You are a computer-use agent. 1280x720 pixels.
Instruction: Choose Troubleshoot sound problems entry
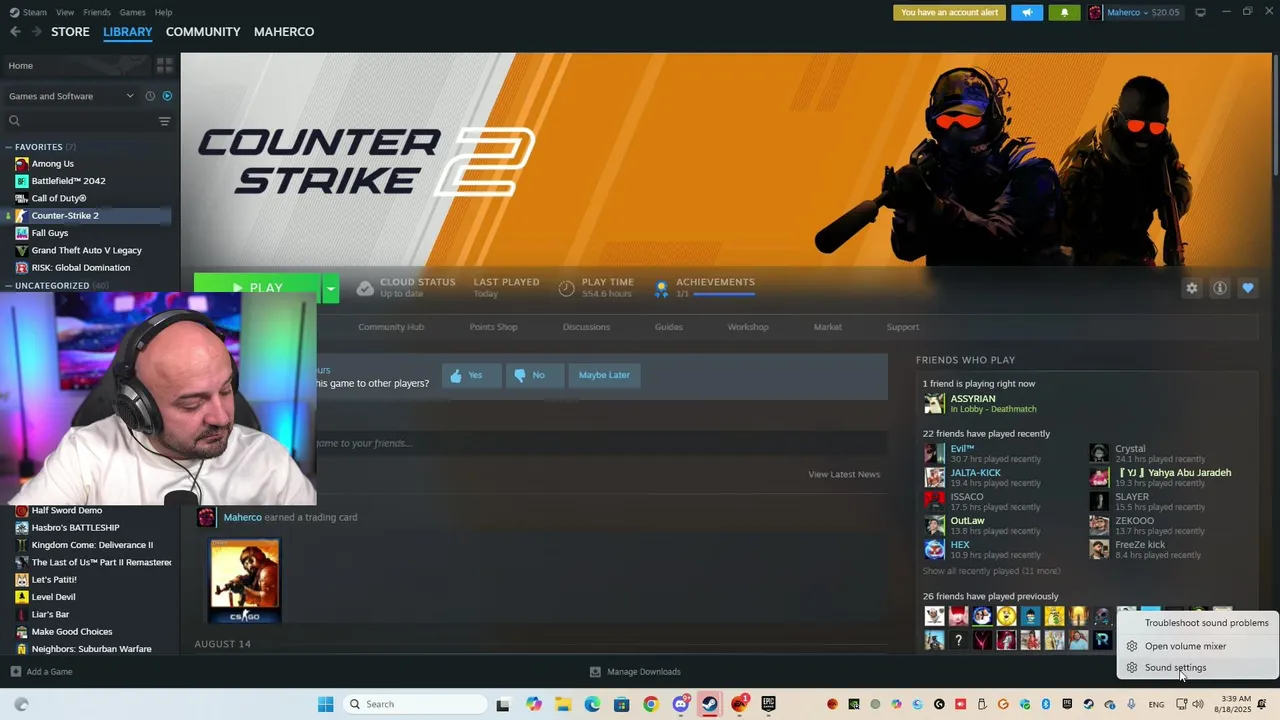click(x=1196, y=623)
